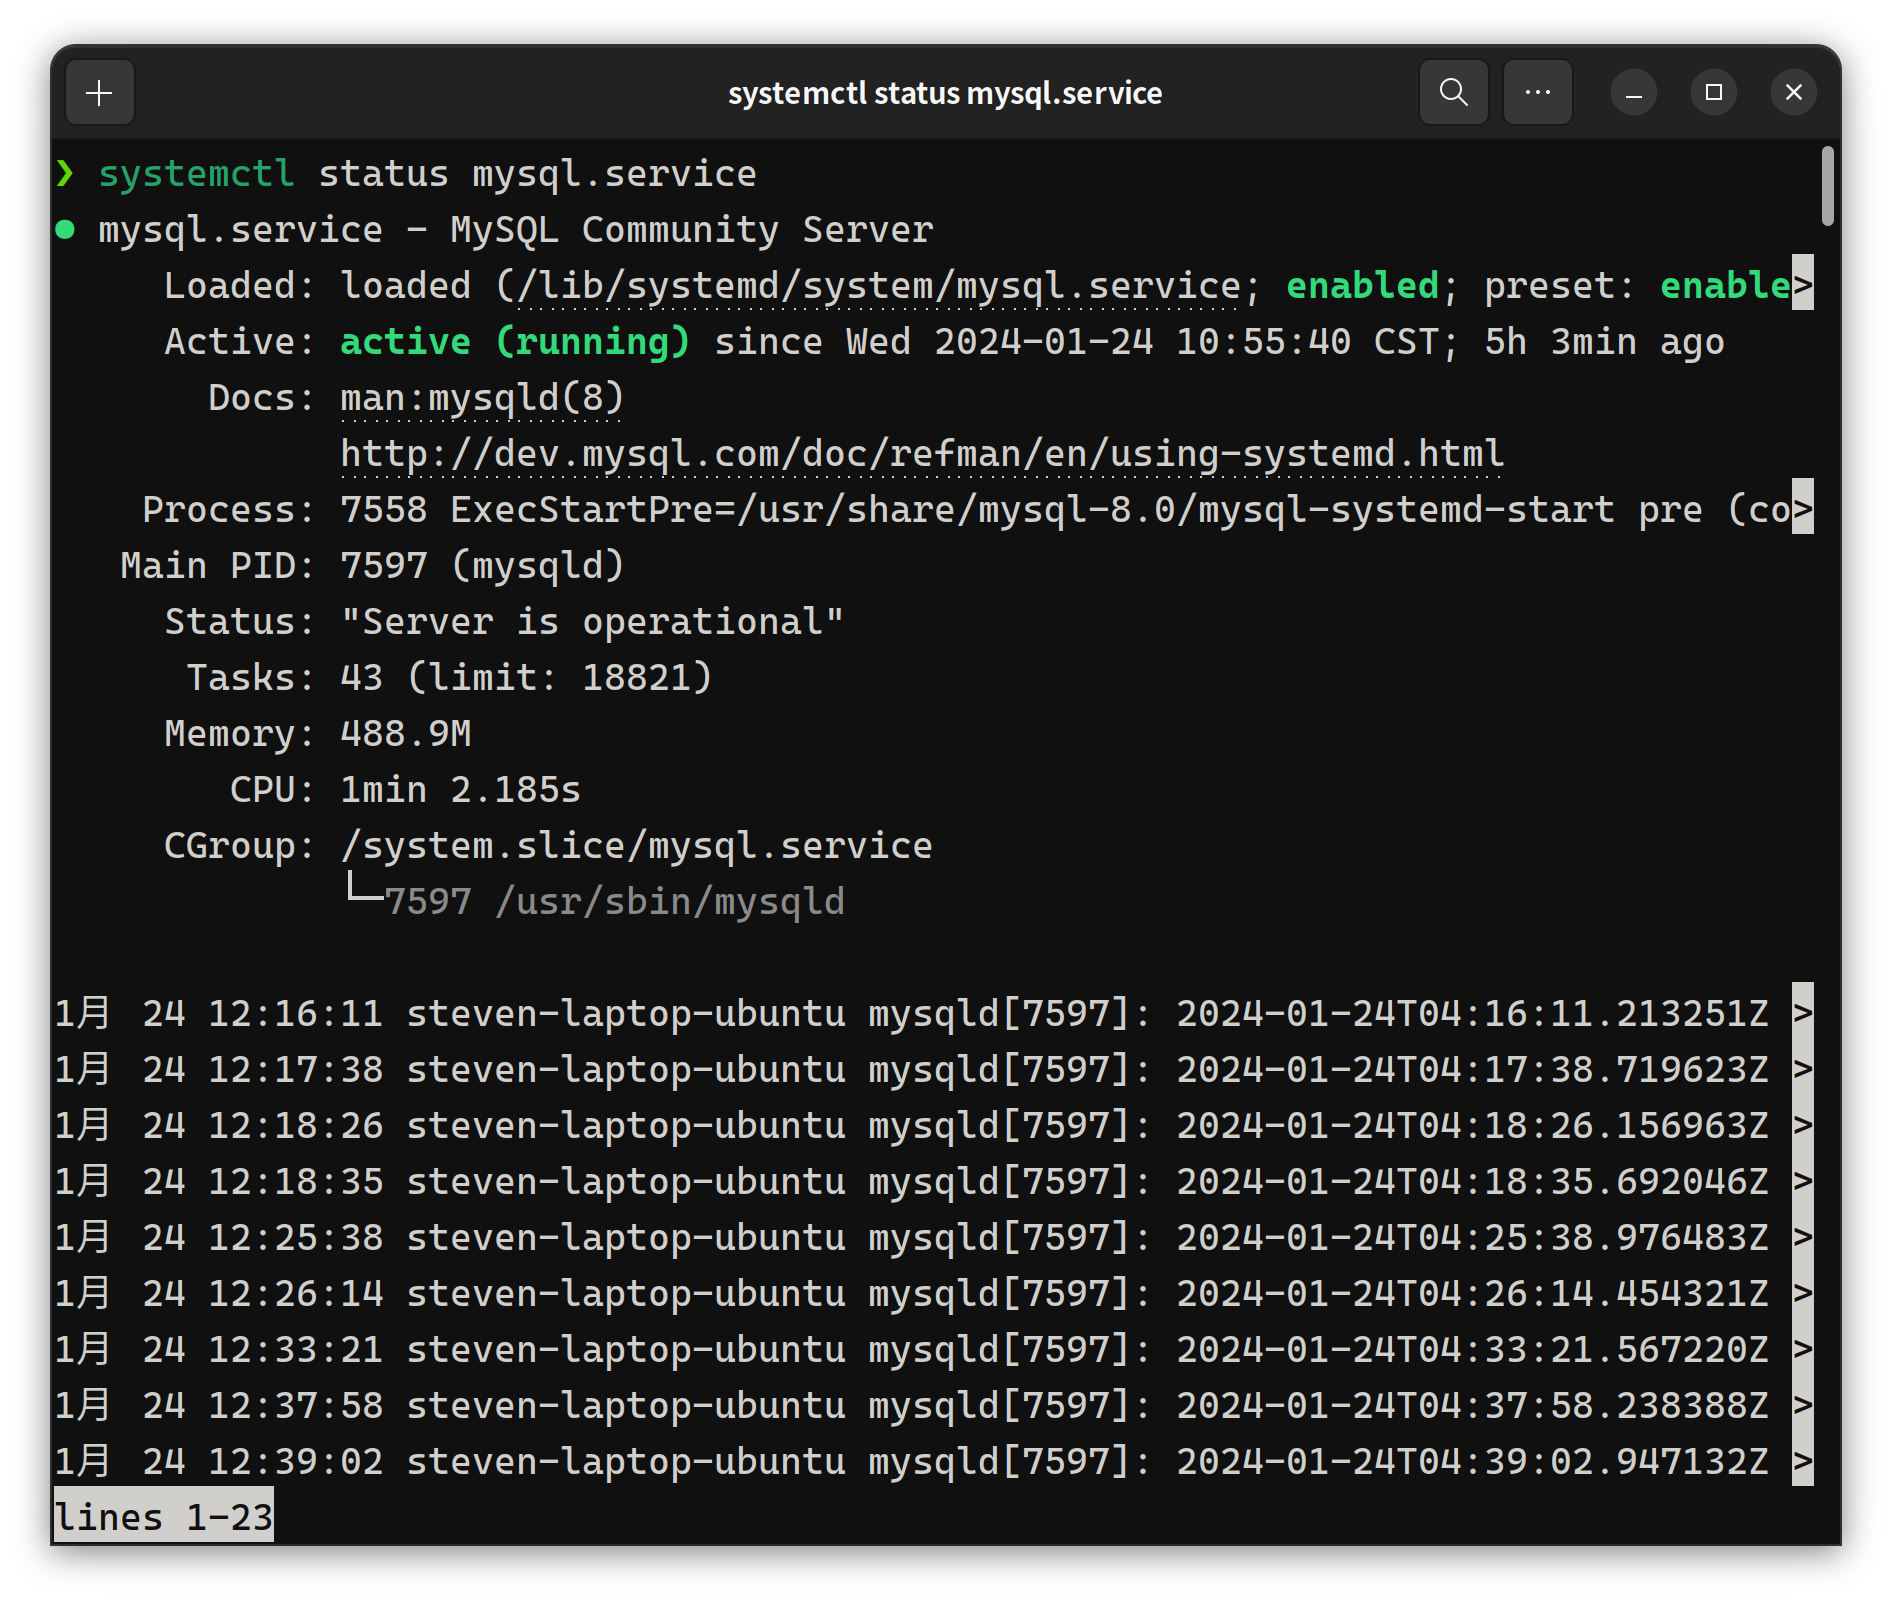Click the log line at 12:17:38
Screen dimensions: 1892x1602
click(933, 1070)
